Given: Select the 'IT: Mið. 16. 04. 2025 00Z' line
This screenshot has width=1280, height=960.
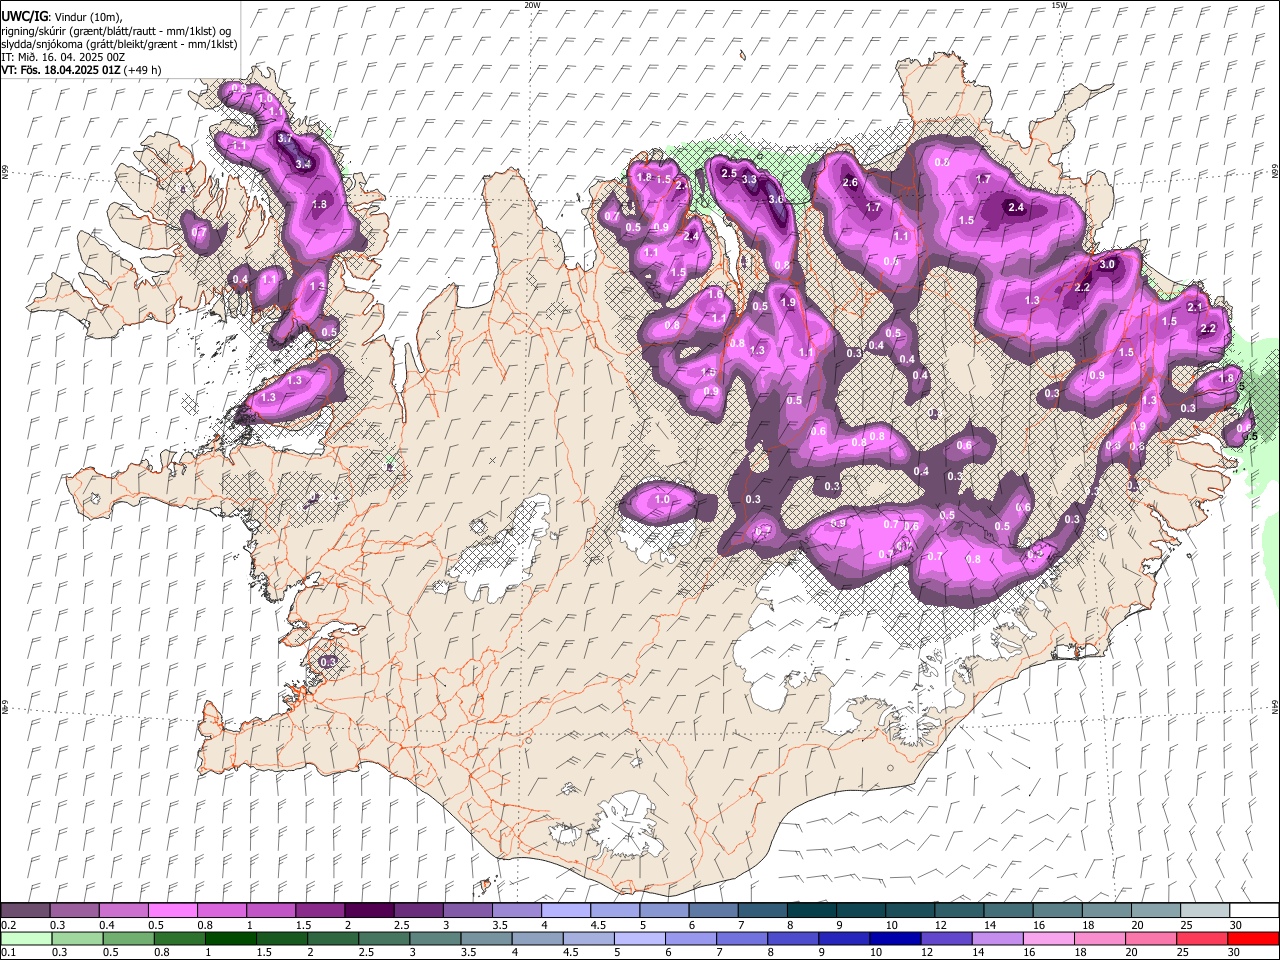Looking at the screenshot, I should [63, 57].
